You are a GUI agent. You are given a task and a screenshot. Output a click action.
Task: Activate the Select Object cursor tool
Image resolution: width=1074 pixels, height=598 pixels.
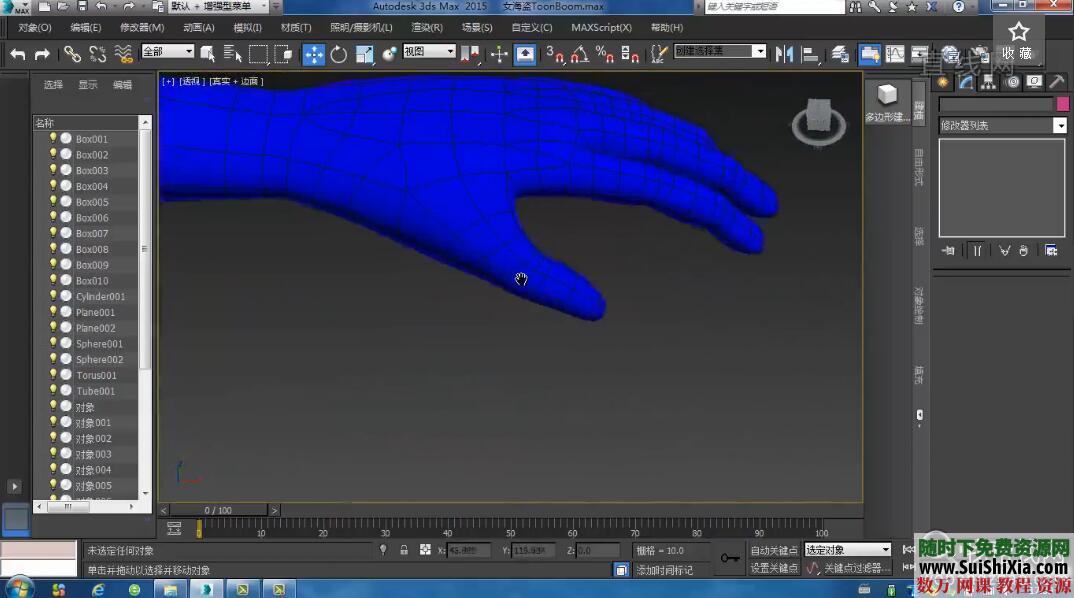pos(208,54)
